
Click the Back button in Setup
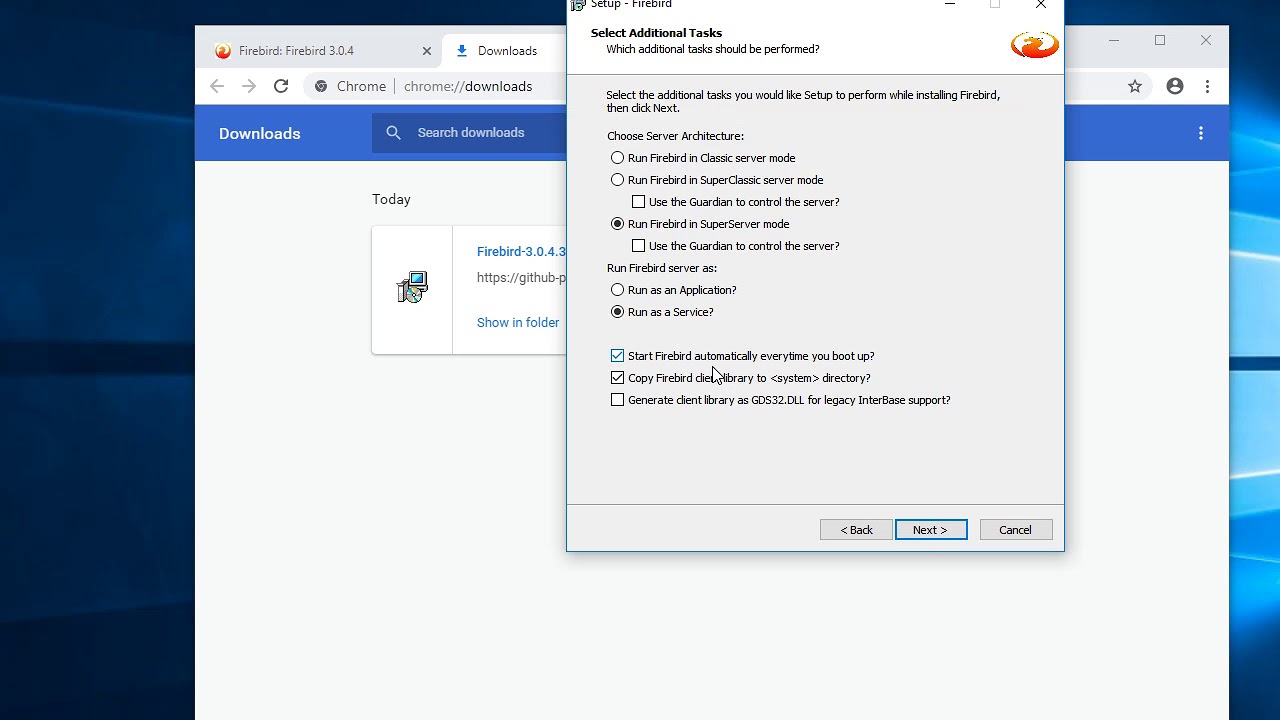pos(856,530)
